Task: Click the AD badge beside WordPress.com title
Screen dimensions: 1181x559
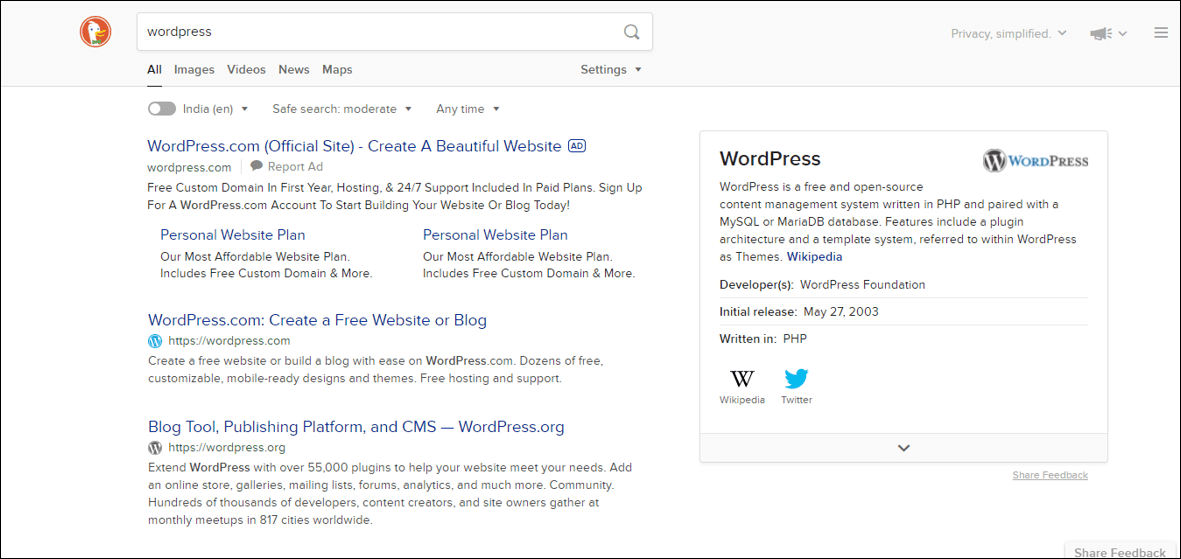Action: [x=577, y=145]
